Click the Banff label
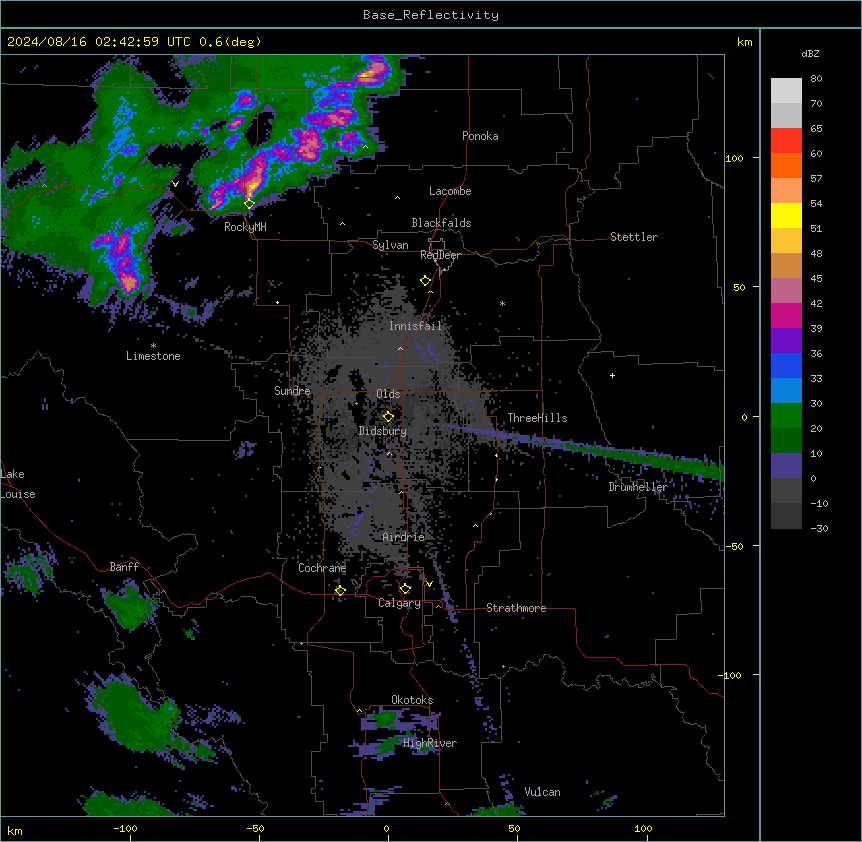The image size is (862, 842). [124, 567]
